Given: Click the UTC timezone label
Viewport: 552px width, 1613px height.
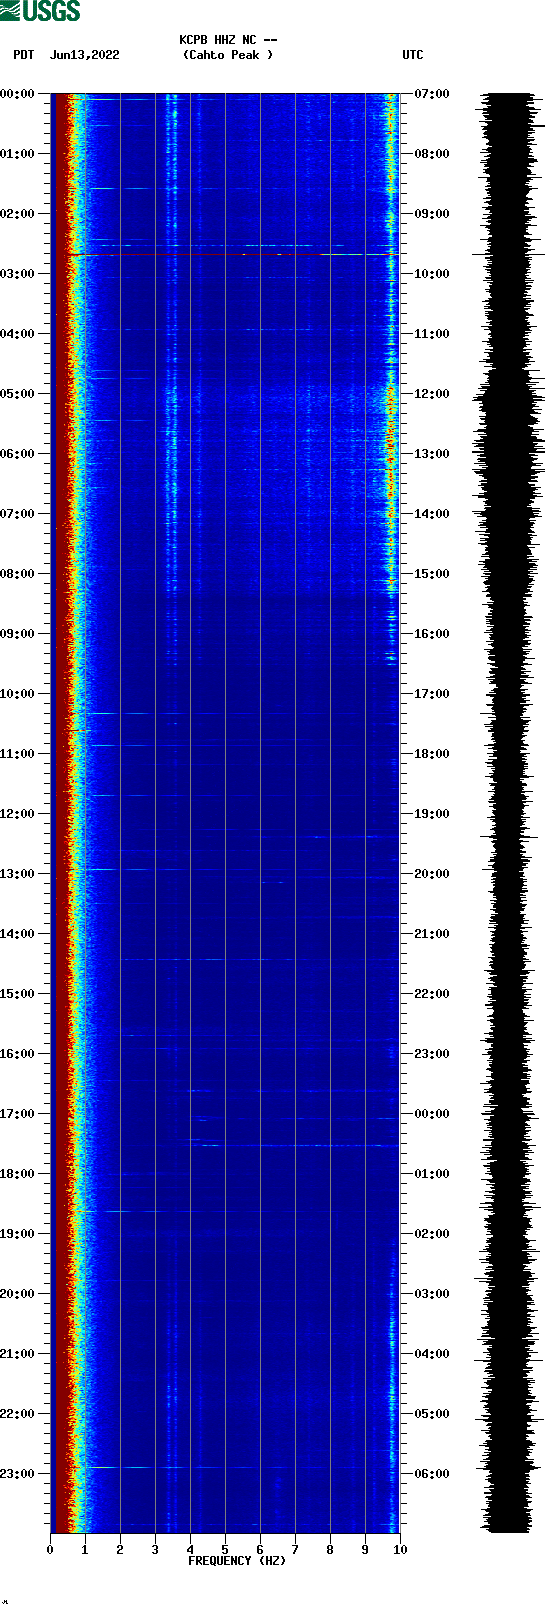Looking at the screenshot, I should pos(413,55).
